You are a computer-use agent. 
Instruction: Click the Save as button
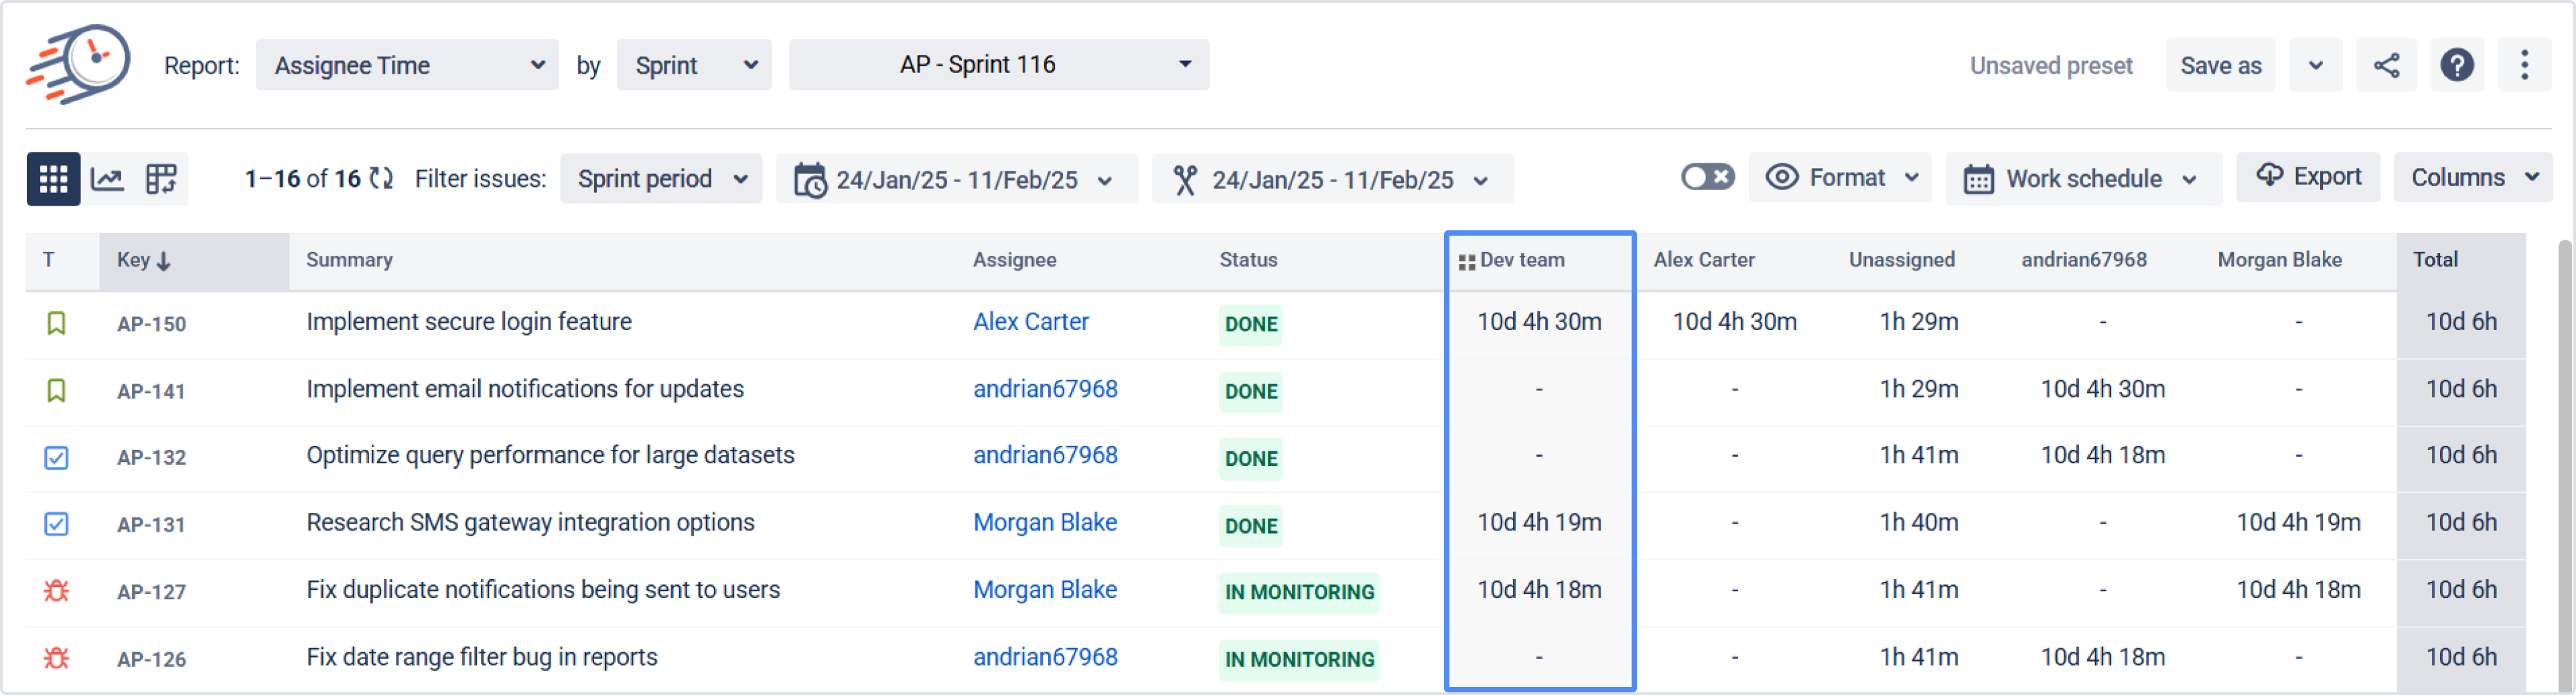[2220, 66]
